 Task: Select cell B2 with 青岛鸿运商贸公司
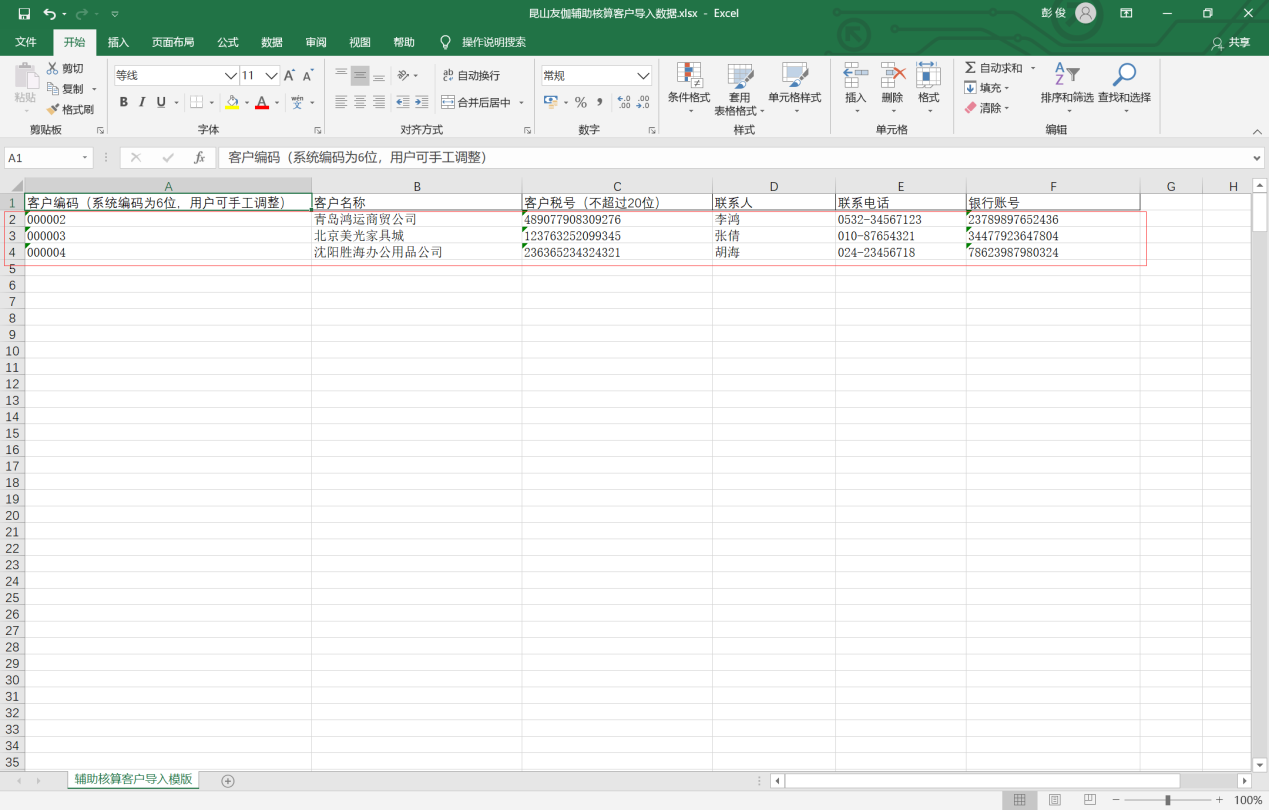(415, 219)
